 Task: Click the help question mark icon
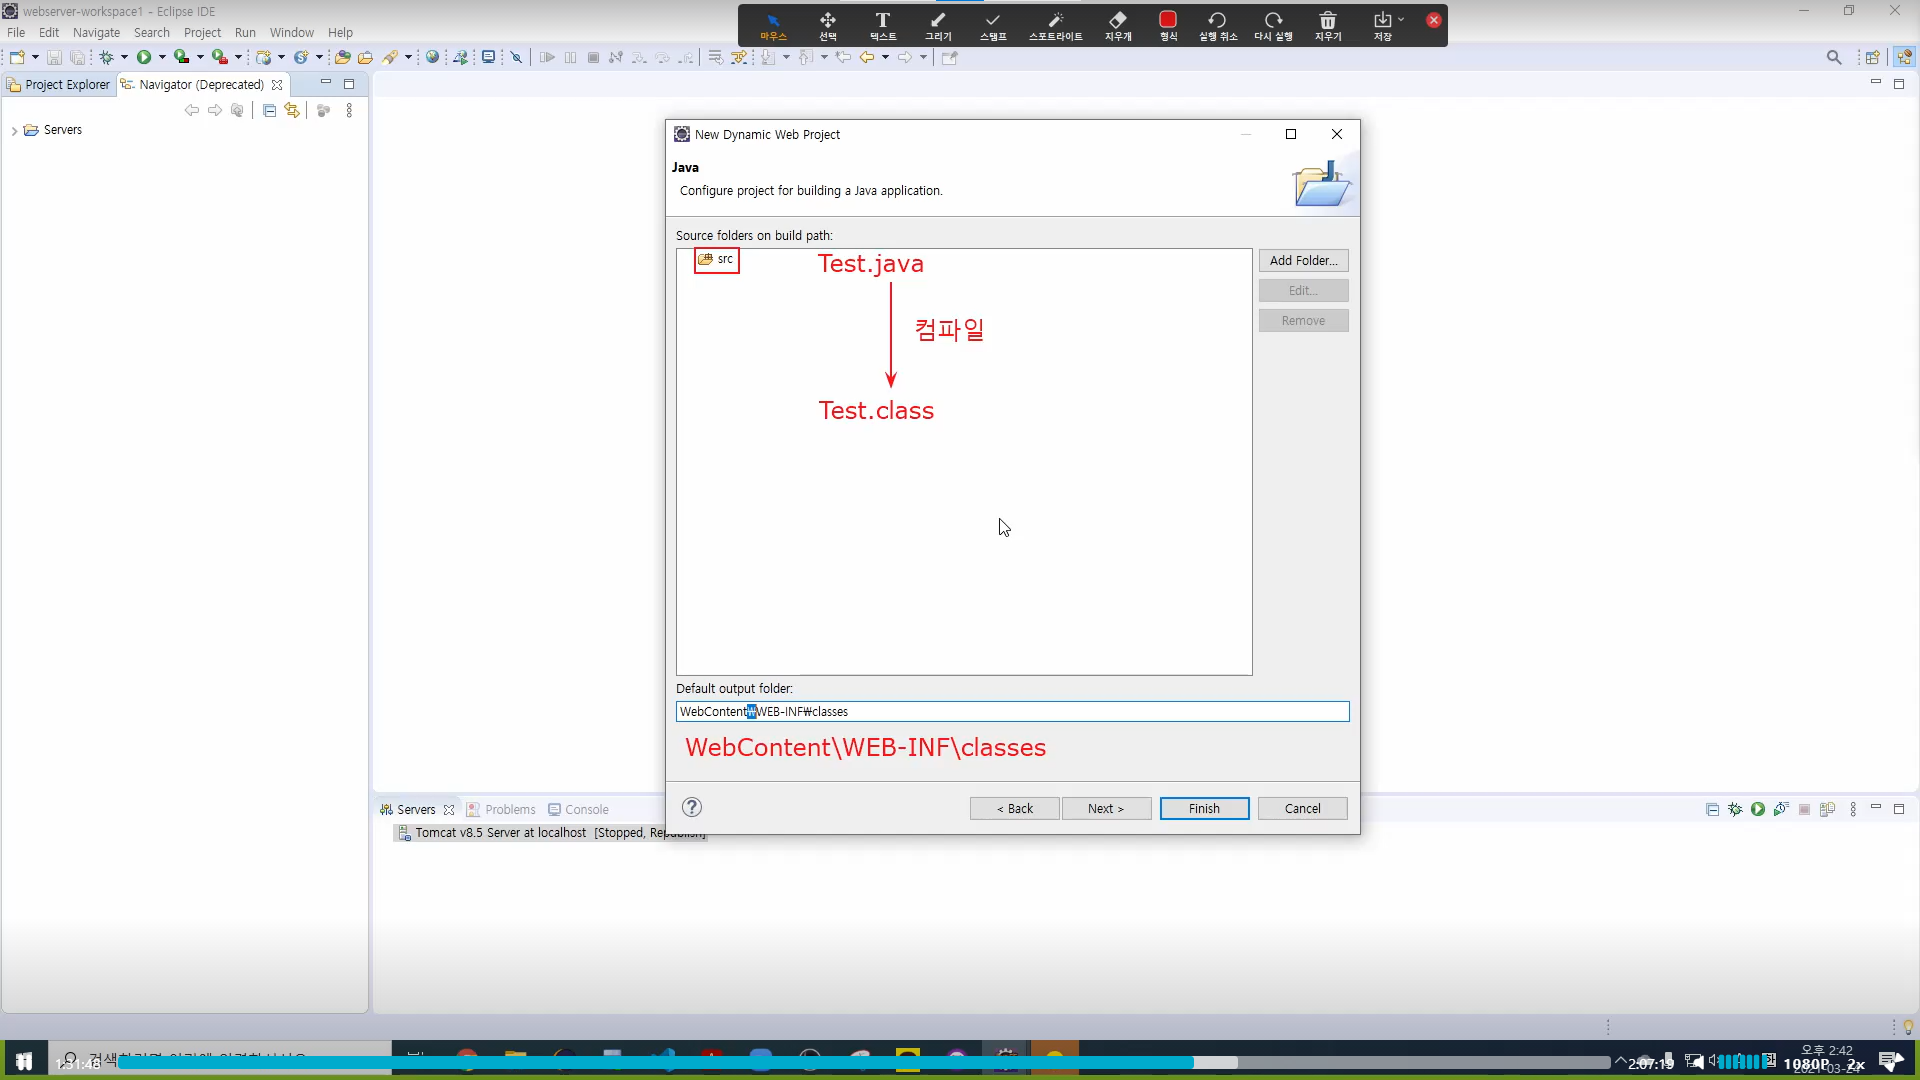691,807
